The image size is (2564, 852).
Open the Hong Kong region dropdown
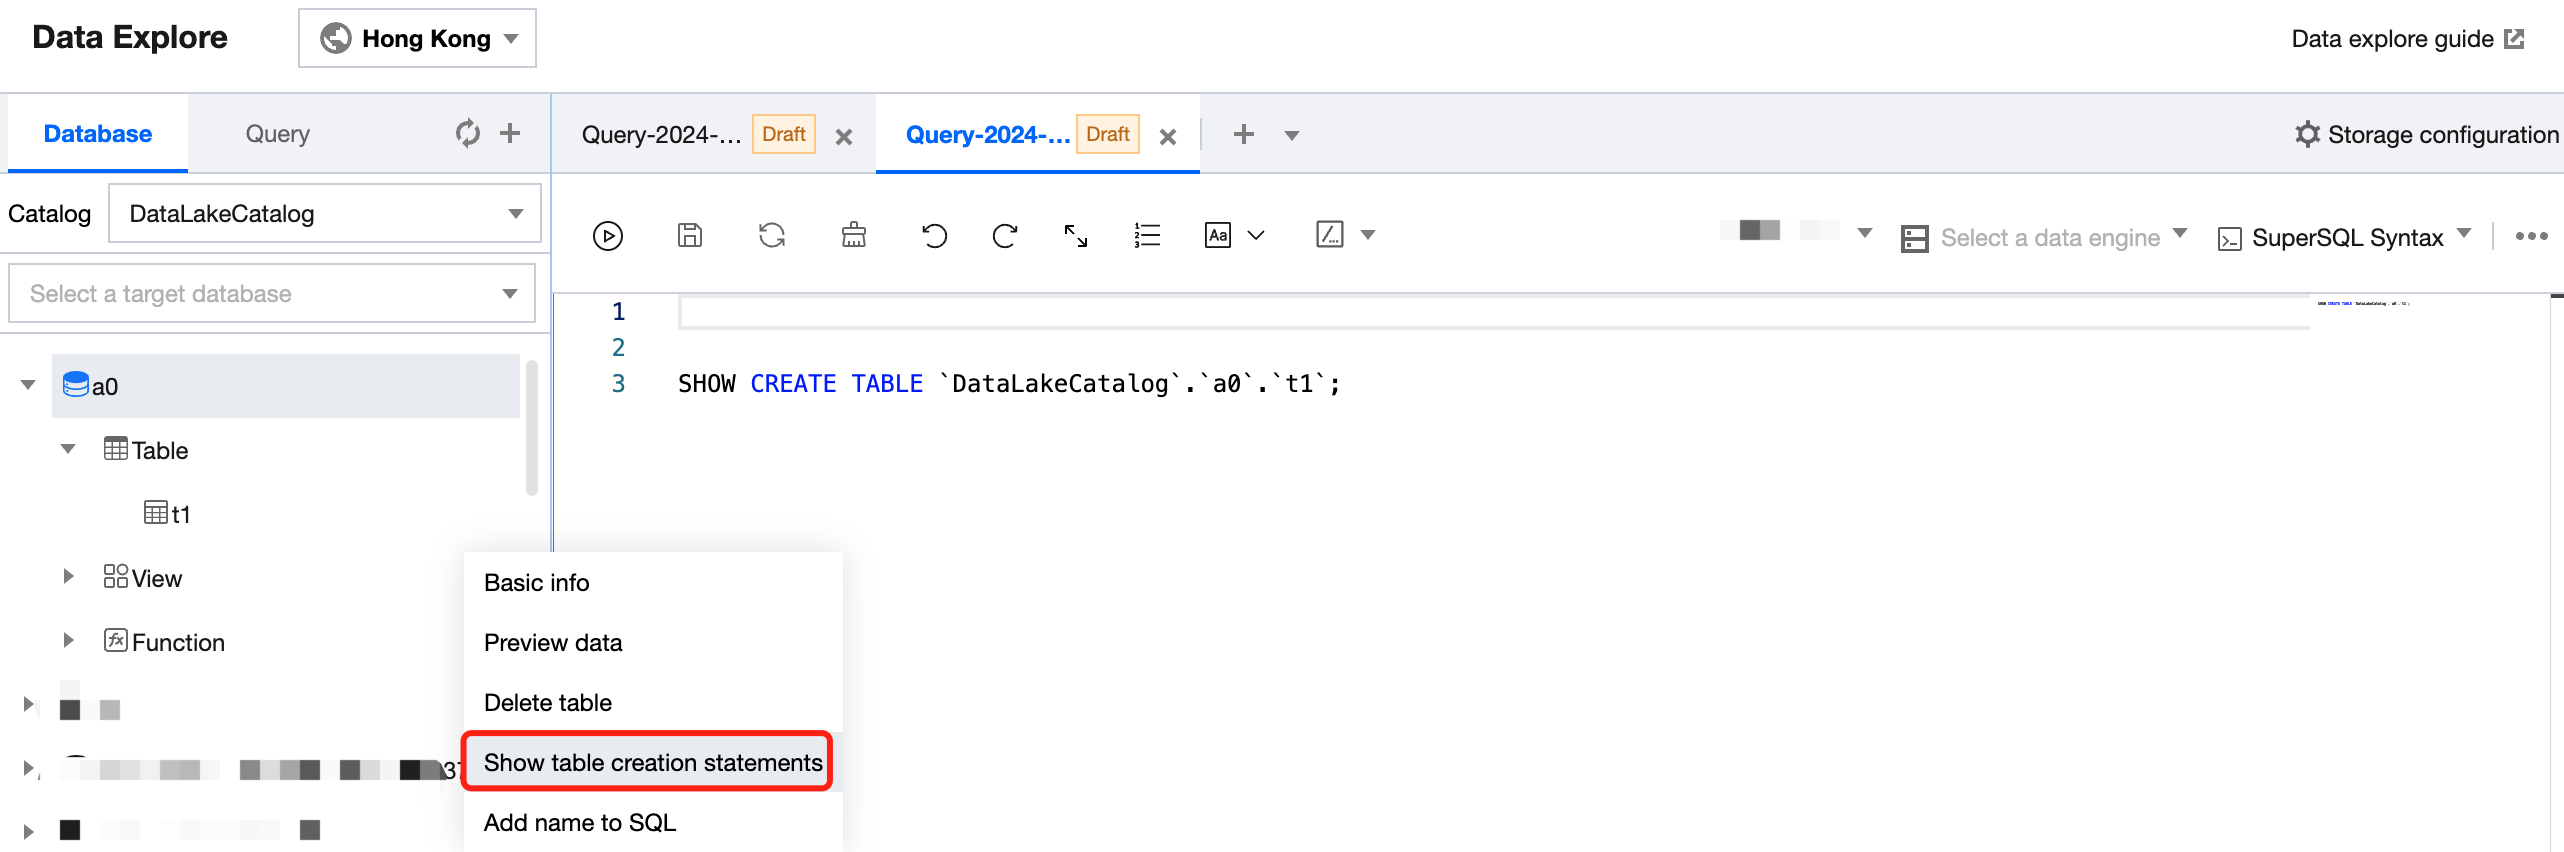coord(417,38)
